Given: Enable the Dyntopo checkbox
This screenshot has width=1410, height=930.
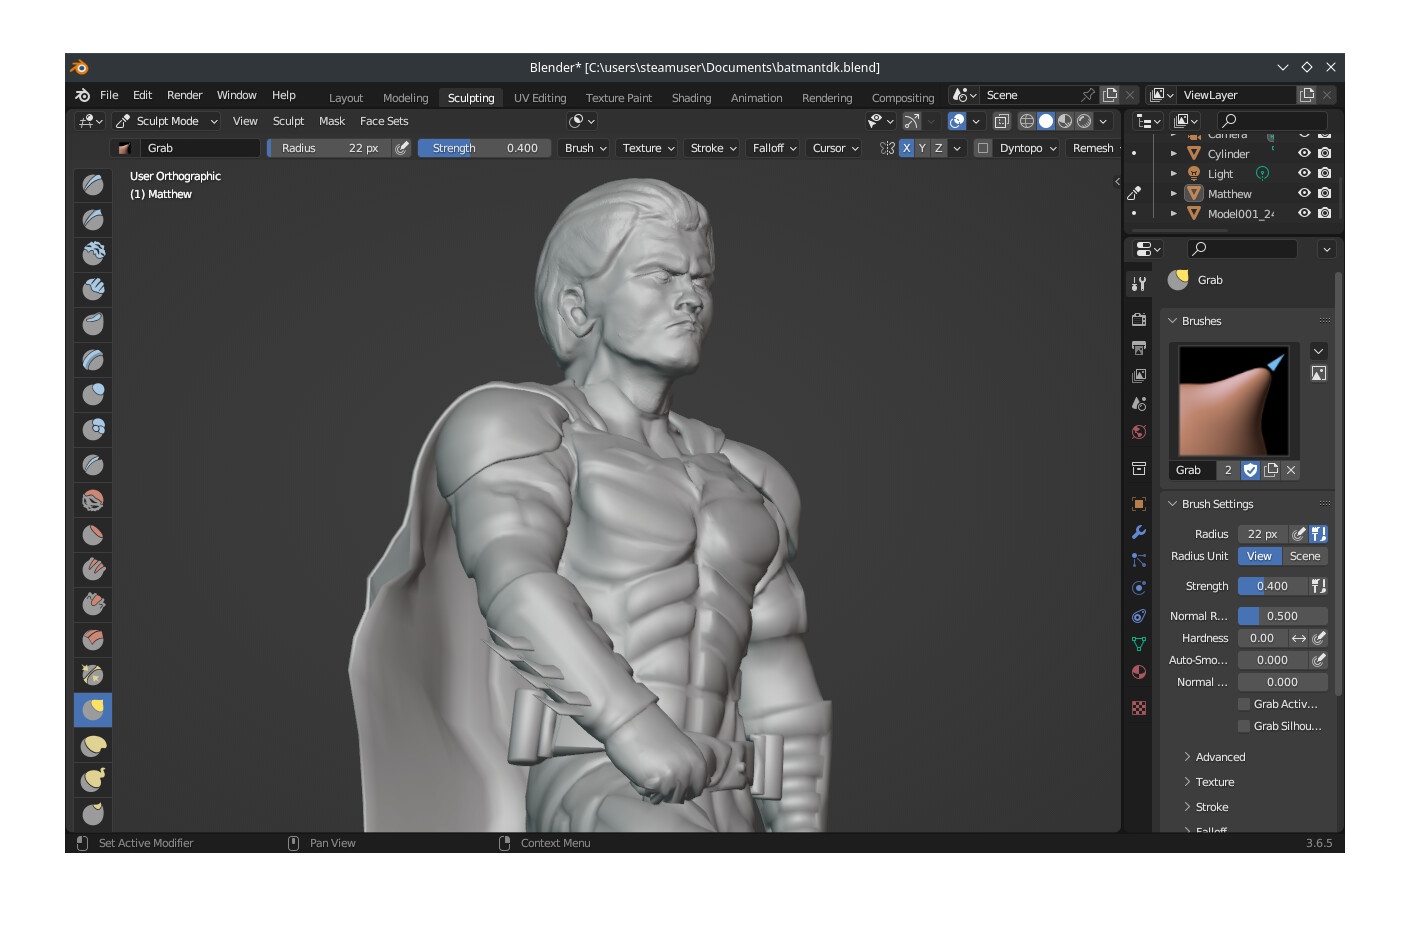Looking at the screenshot, I should pos(983,148).
